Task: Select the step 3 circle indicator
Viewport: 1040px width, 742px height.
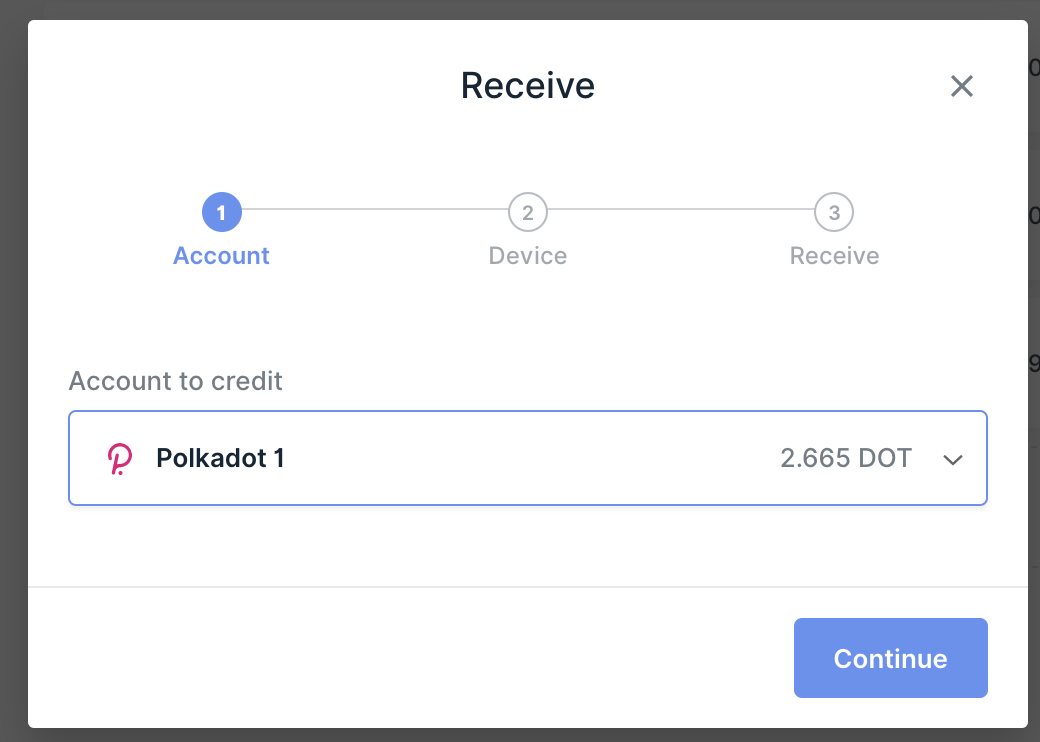Action: (x=834, y=212)
